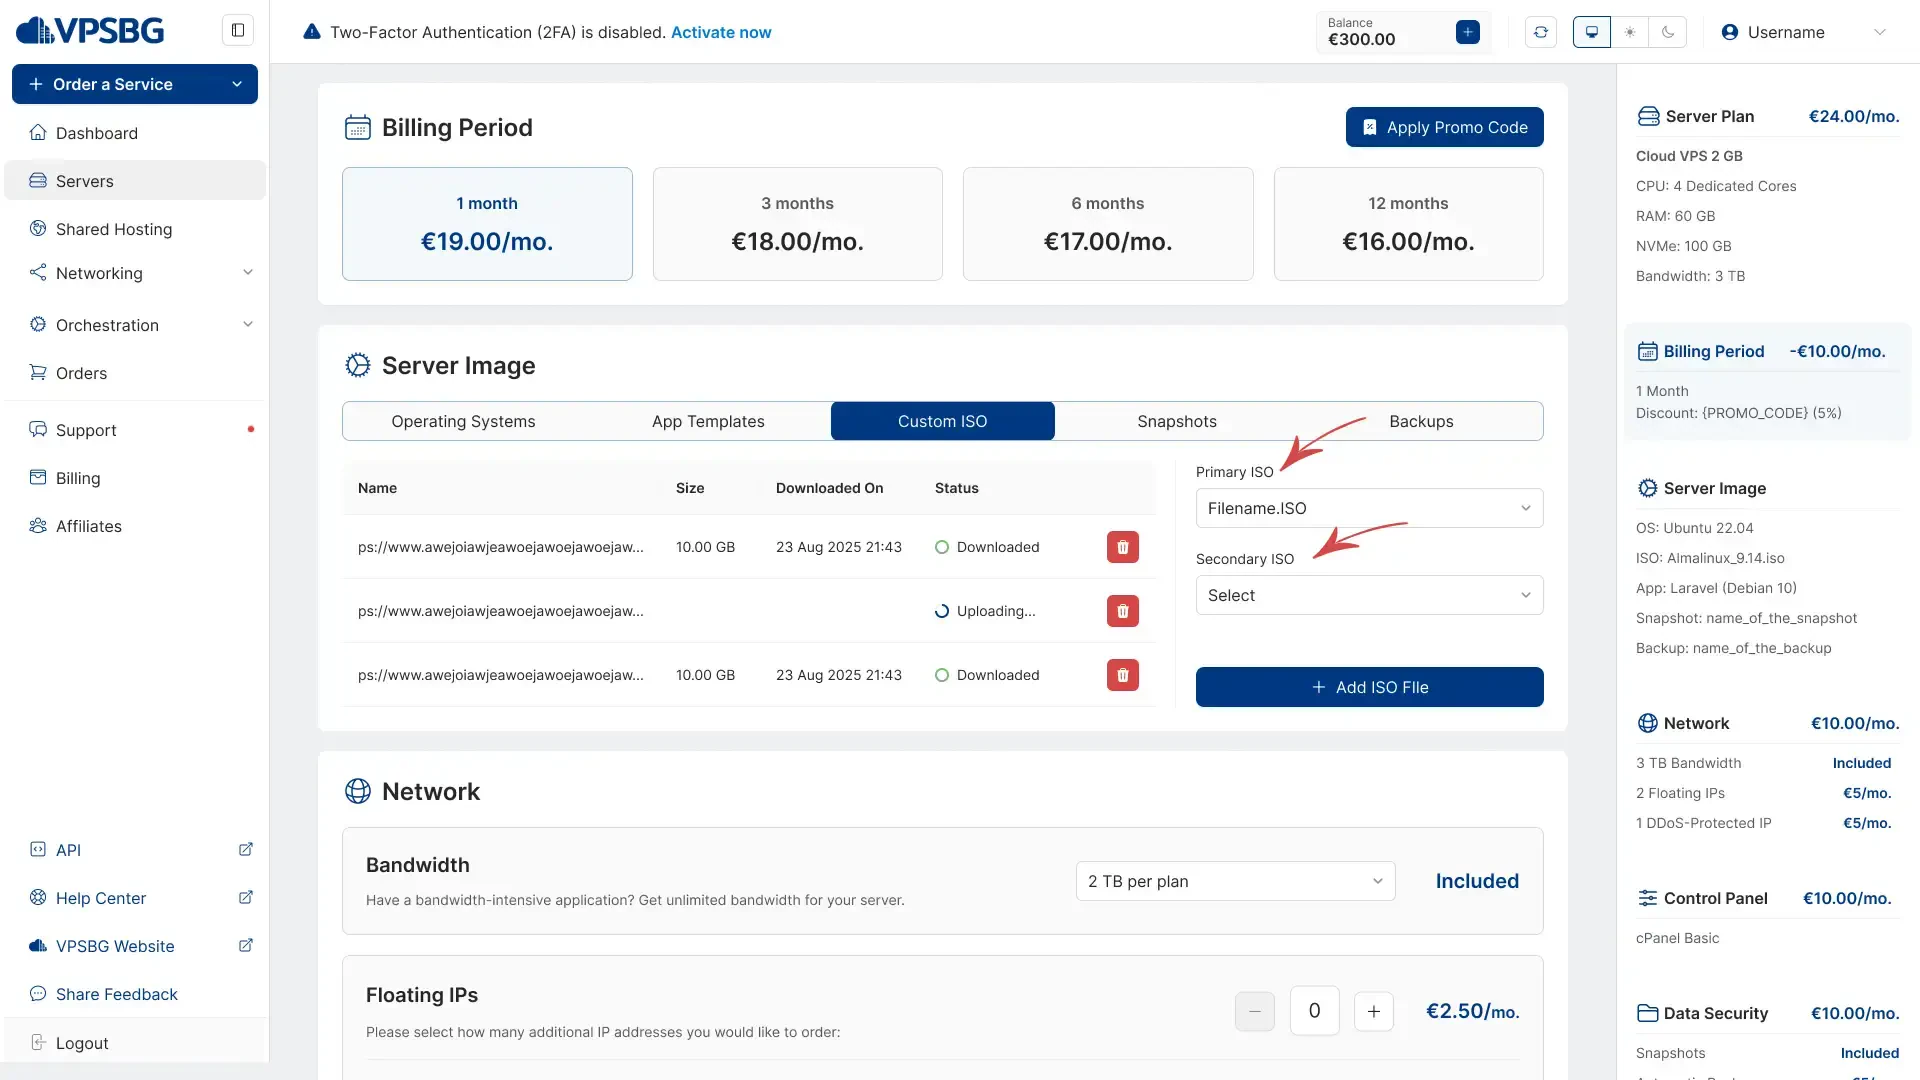
Task: Select the 12 months billing period
Action: tap(1408, 223)
